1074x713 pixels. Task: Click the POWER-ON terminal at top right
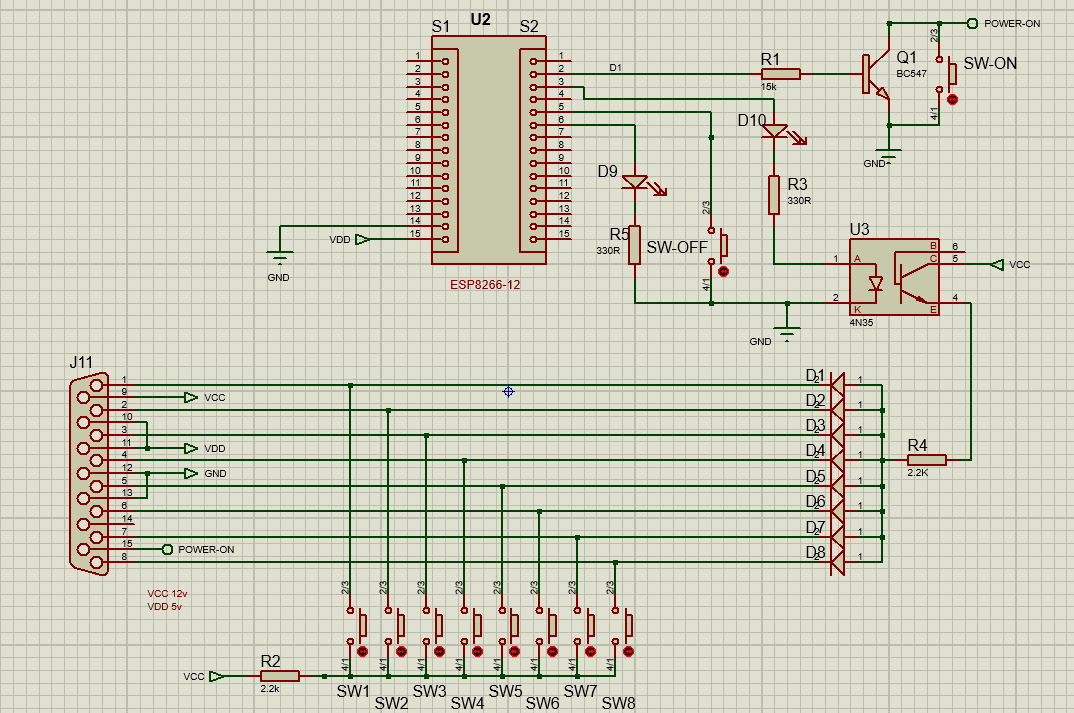[970, 23]
